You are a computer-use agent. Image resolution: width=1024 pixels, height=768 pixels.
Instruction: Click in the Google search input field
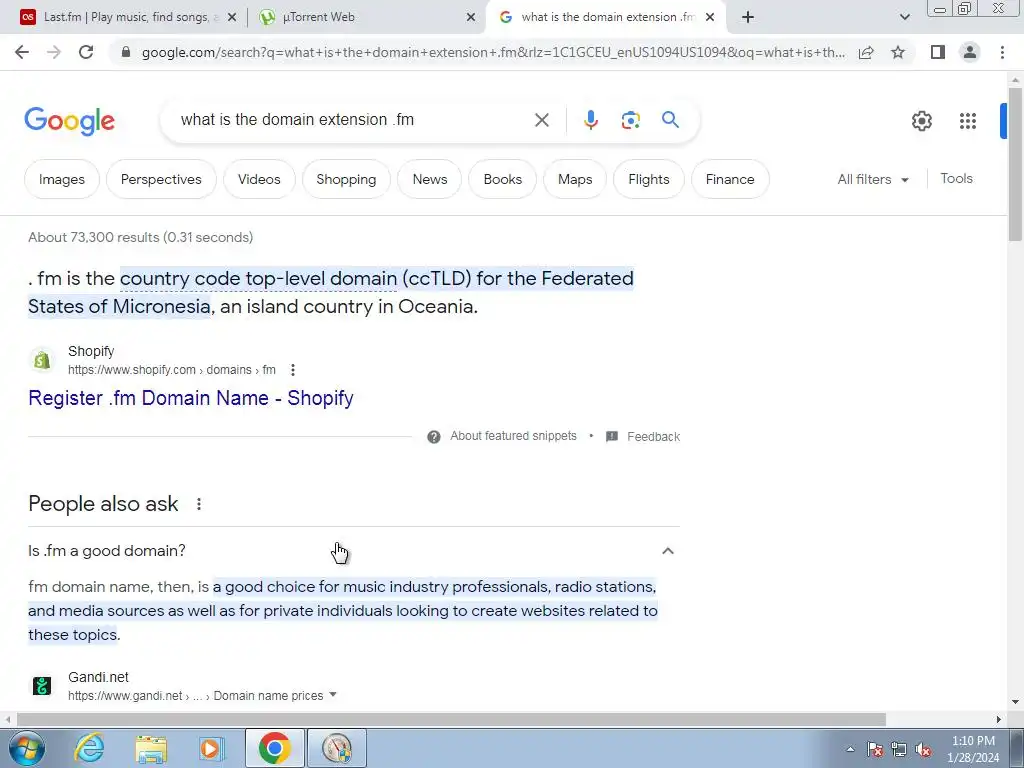pos(353,120)
